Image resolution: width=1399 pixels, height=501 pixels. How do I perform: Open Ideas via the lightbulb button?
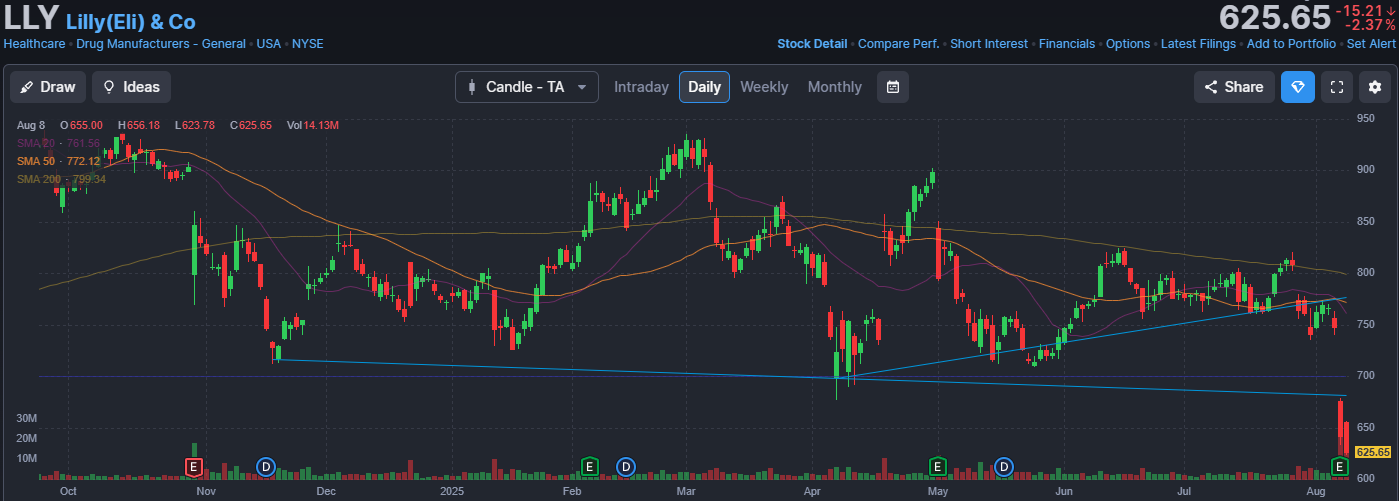[x=131, y=87]
